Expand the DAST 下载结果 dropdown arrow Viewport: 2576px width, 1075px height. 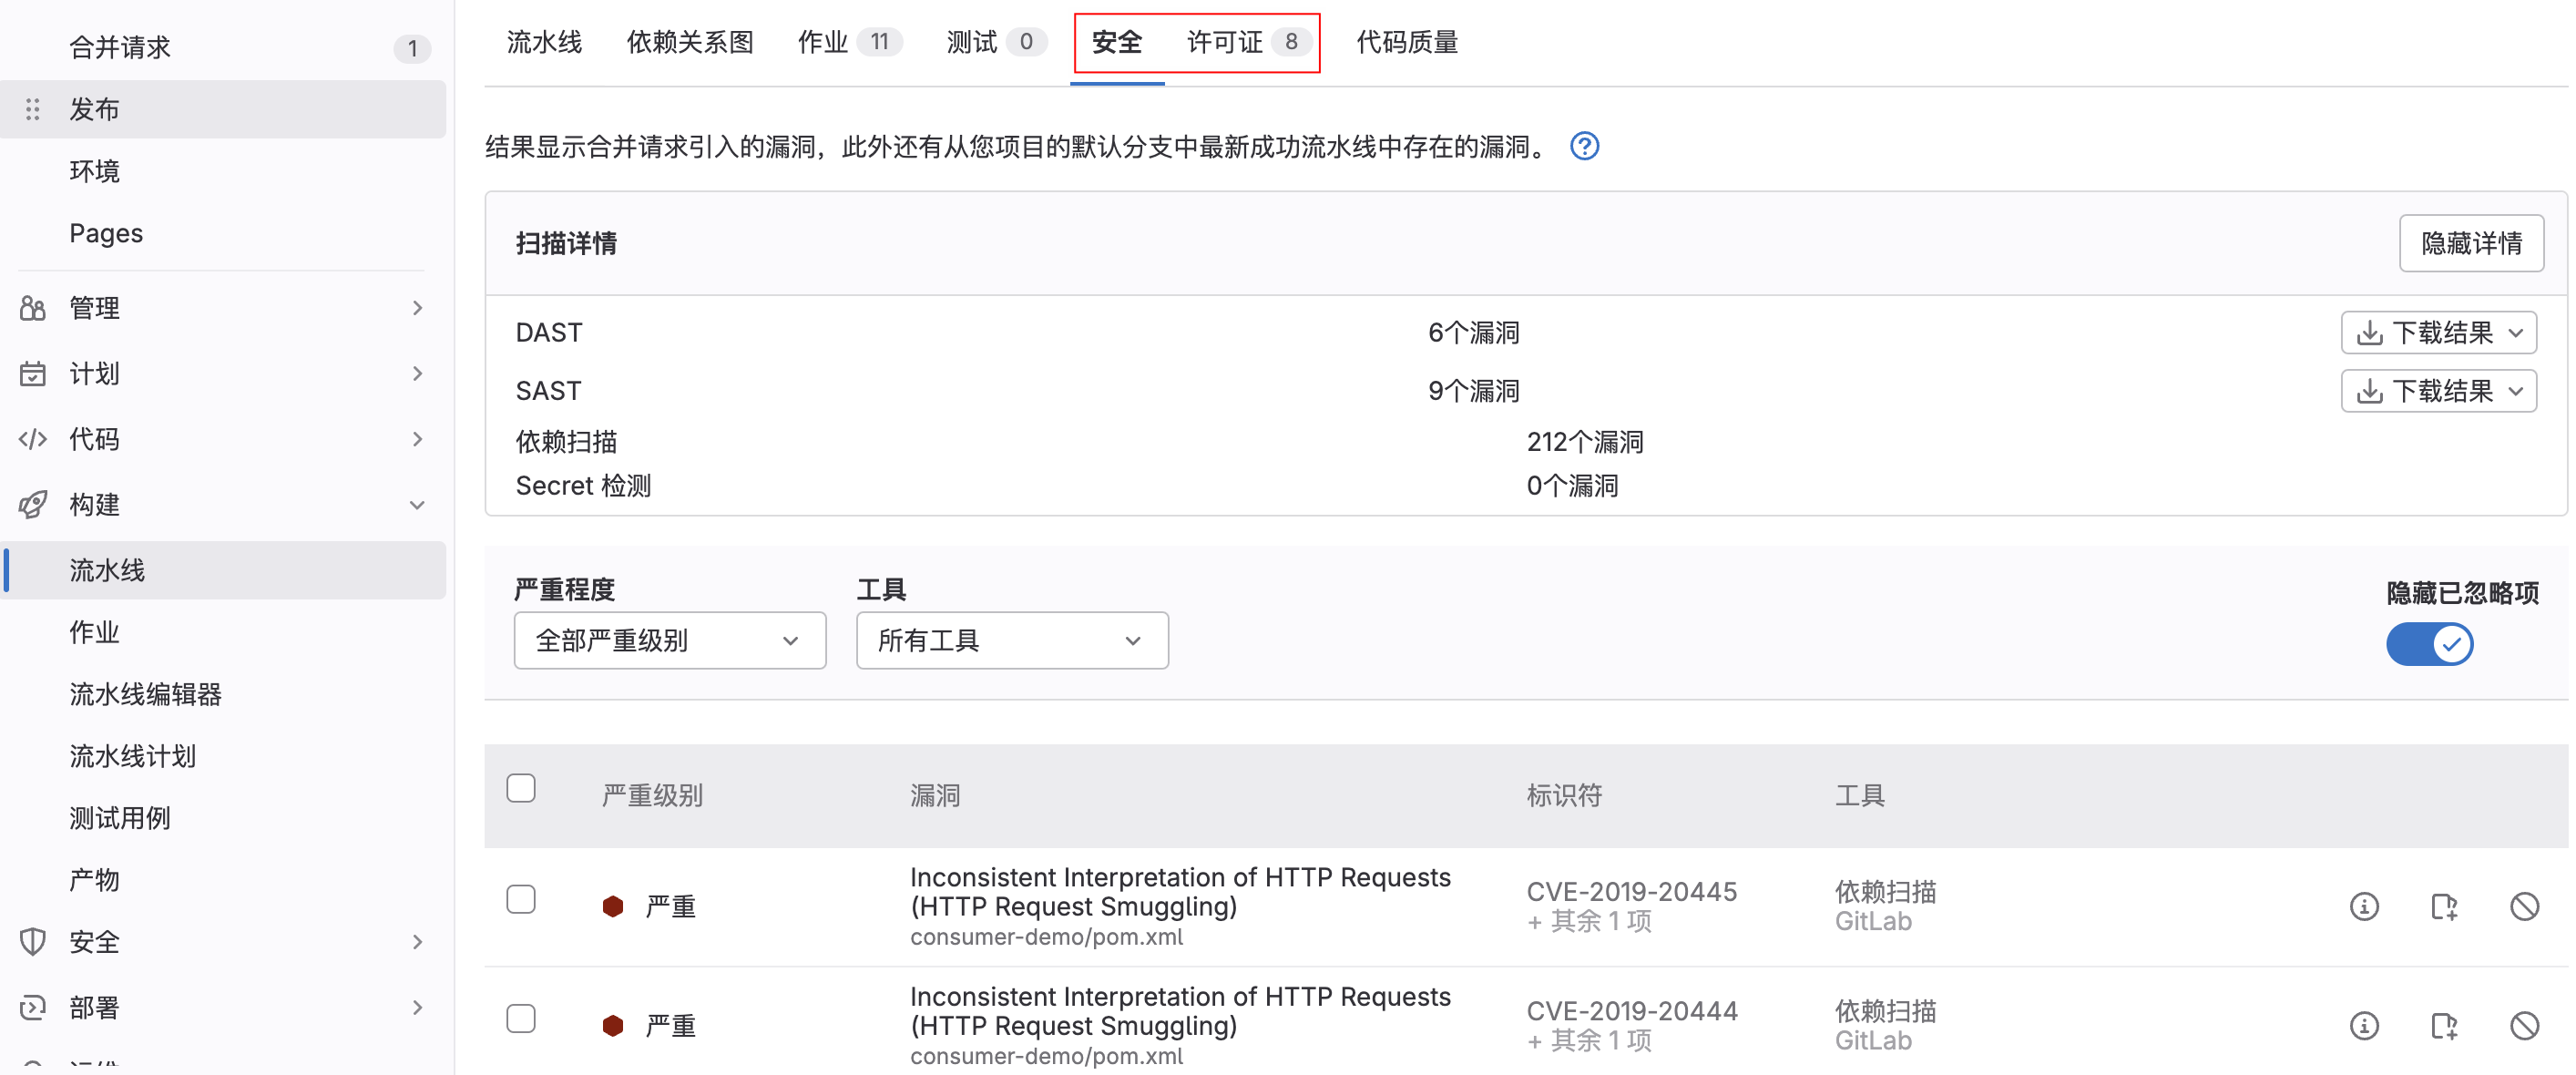(2519, 332)
